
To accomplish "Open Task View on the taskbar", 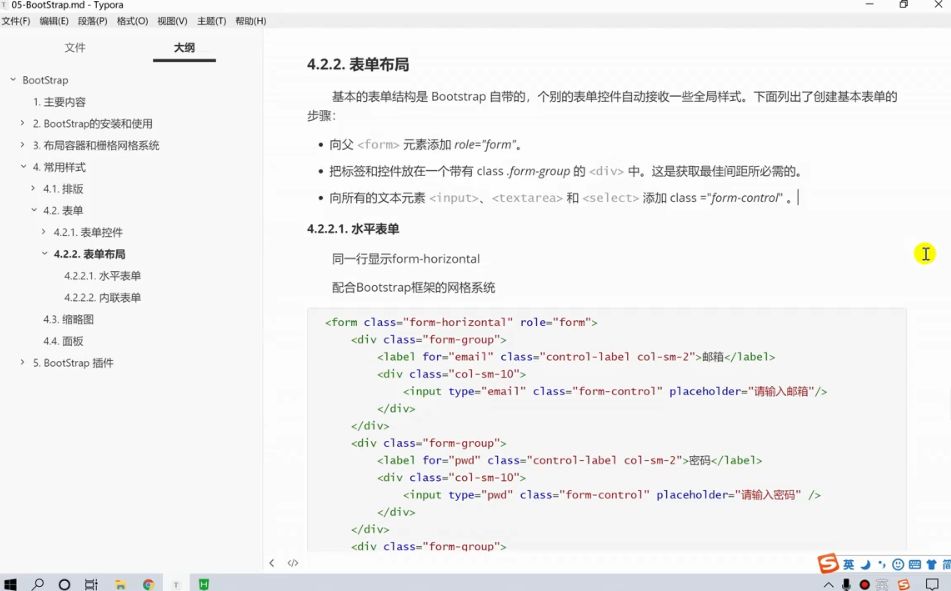I will click(x=91, y=584).
